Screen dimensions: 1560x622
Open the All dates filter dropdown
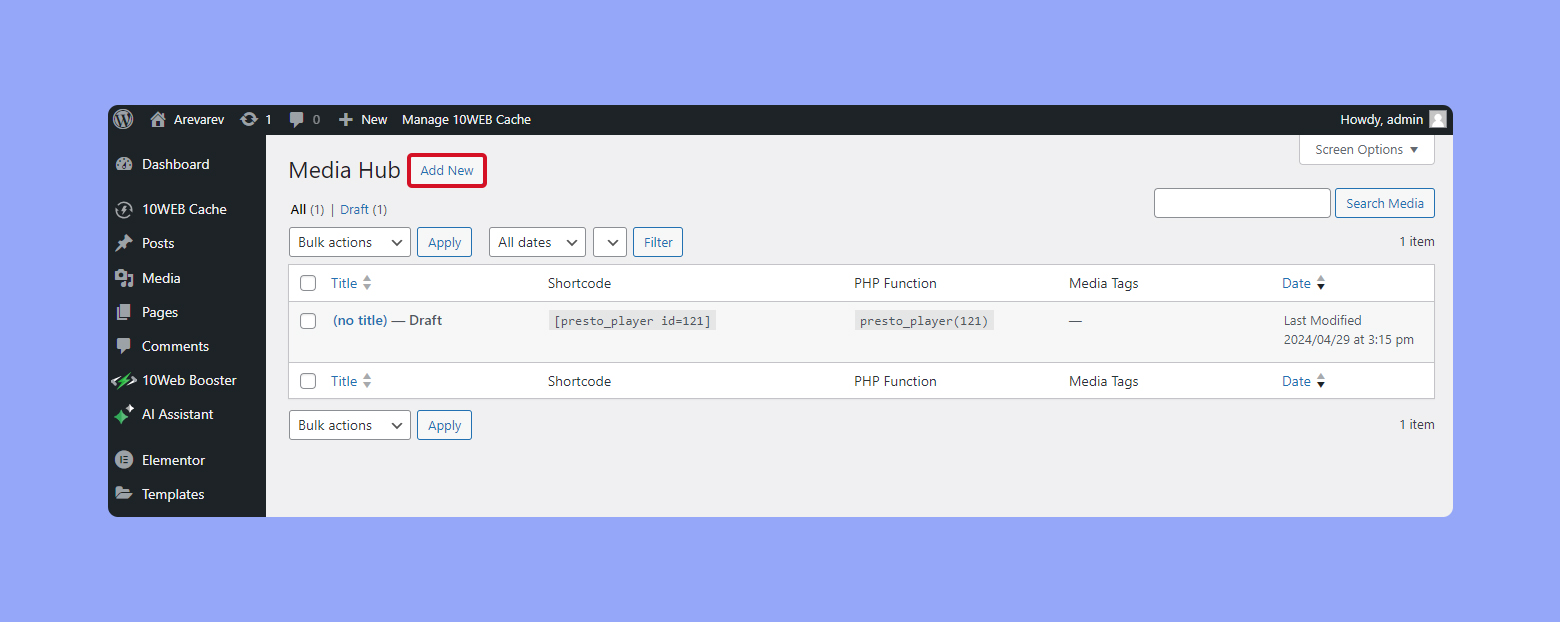point(537,242)
